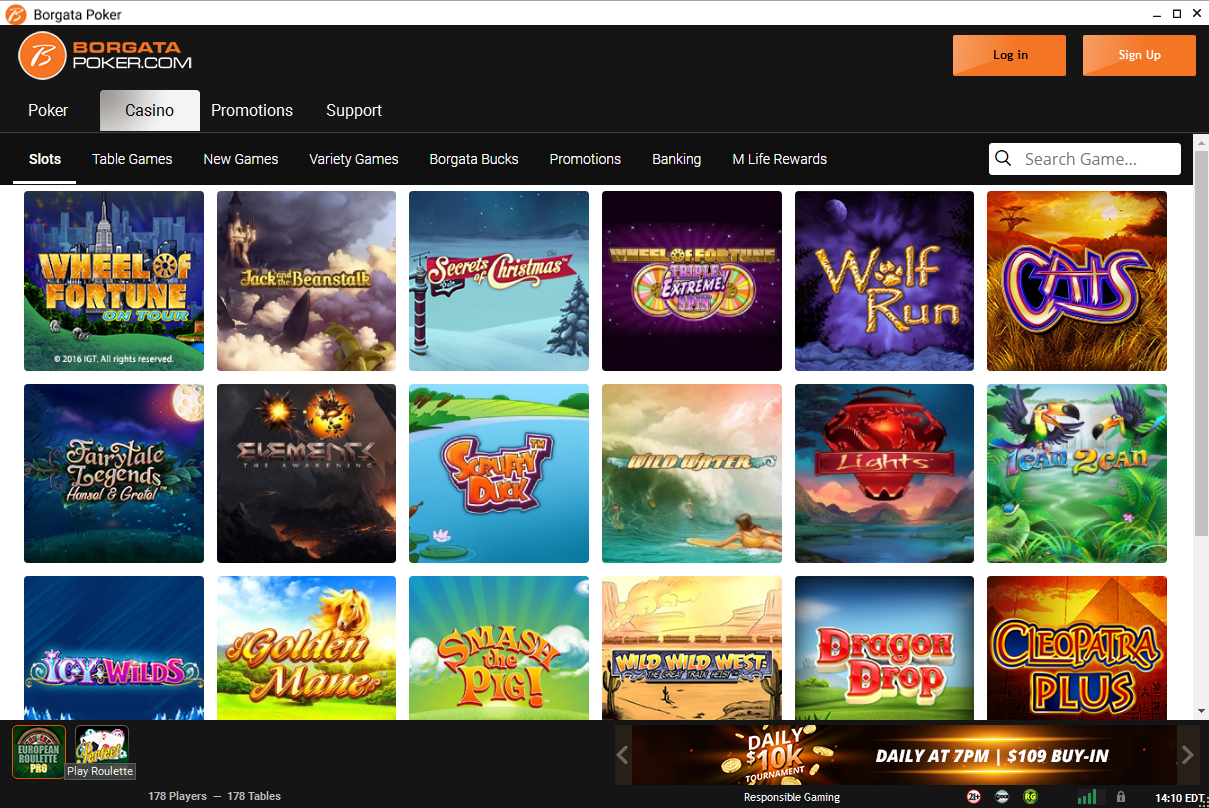Open Fairytale Legends Hansel & Gretel

click(114, 474)
